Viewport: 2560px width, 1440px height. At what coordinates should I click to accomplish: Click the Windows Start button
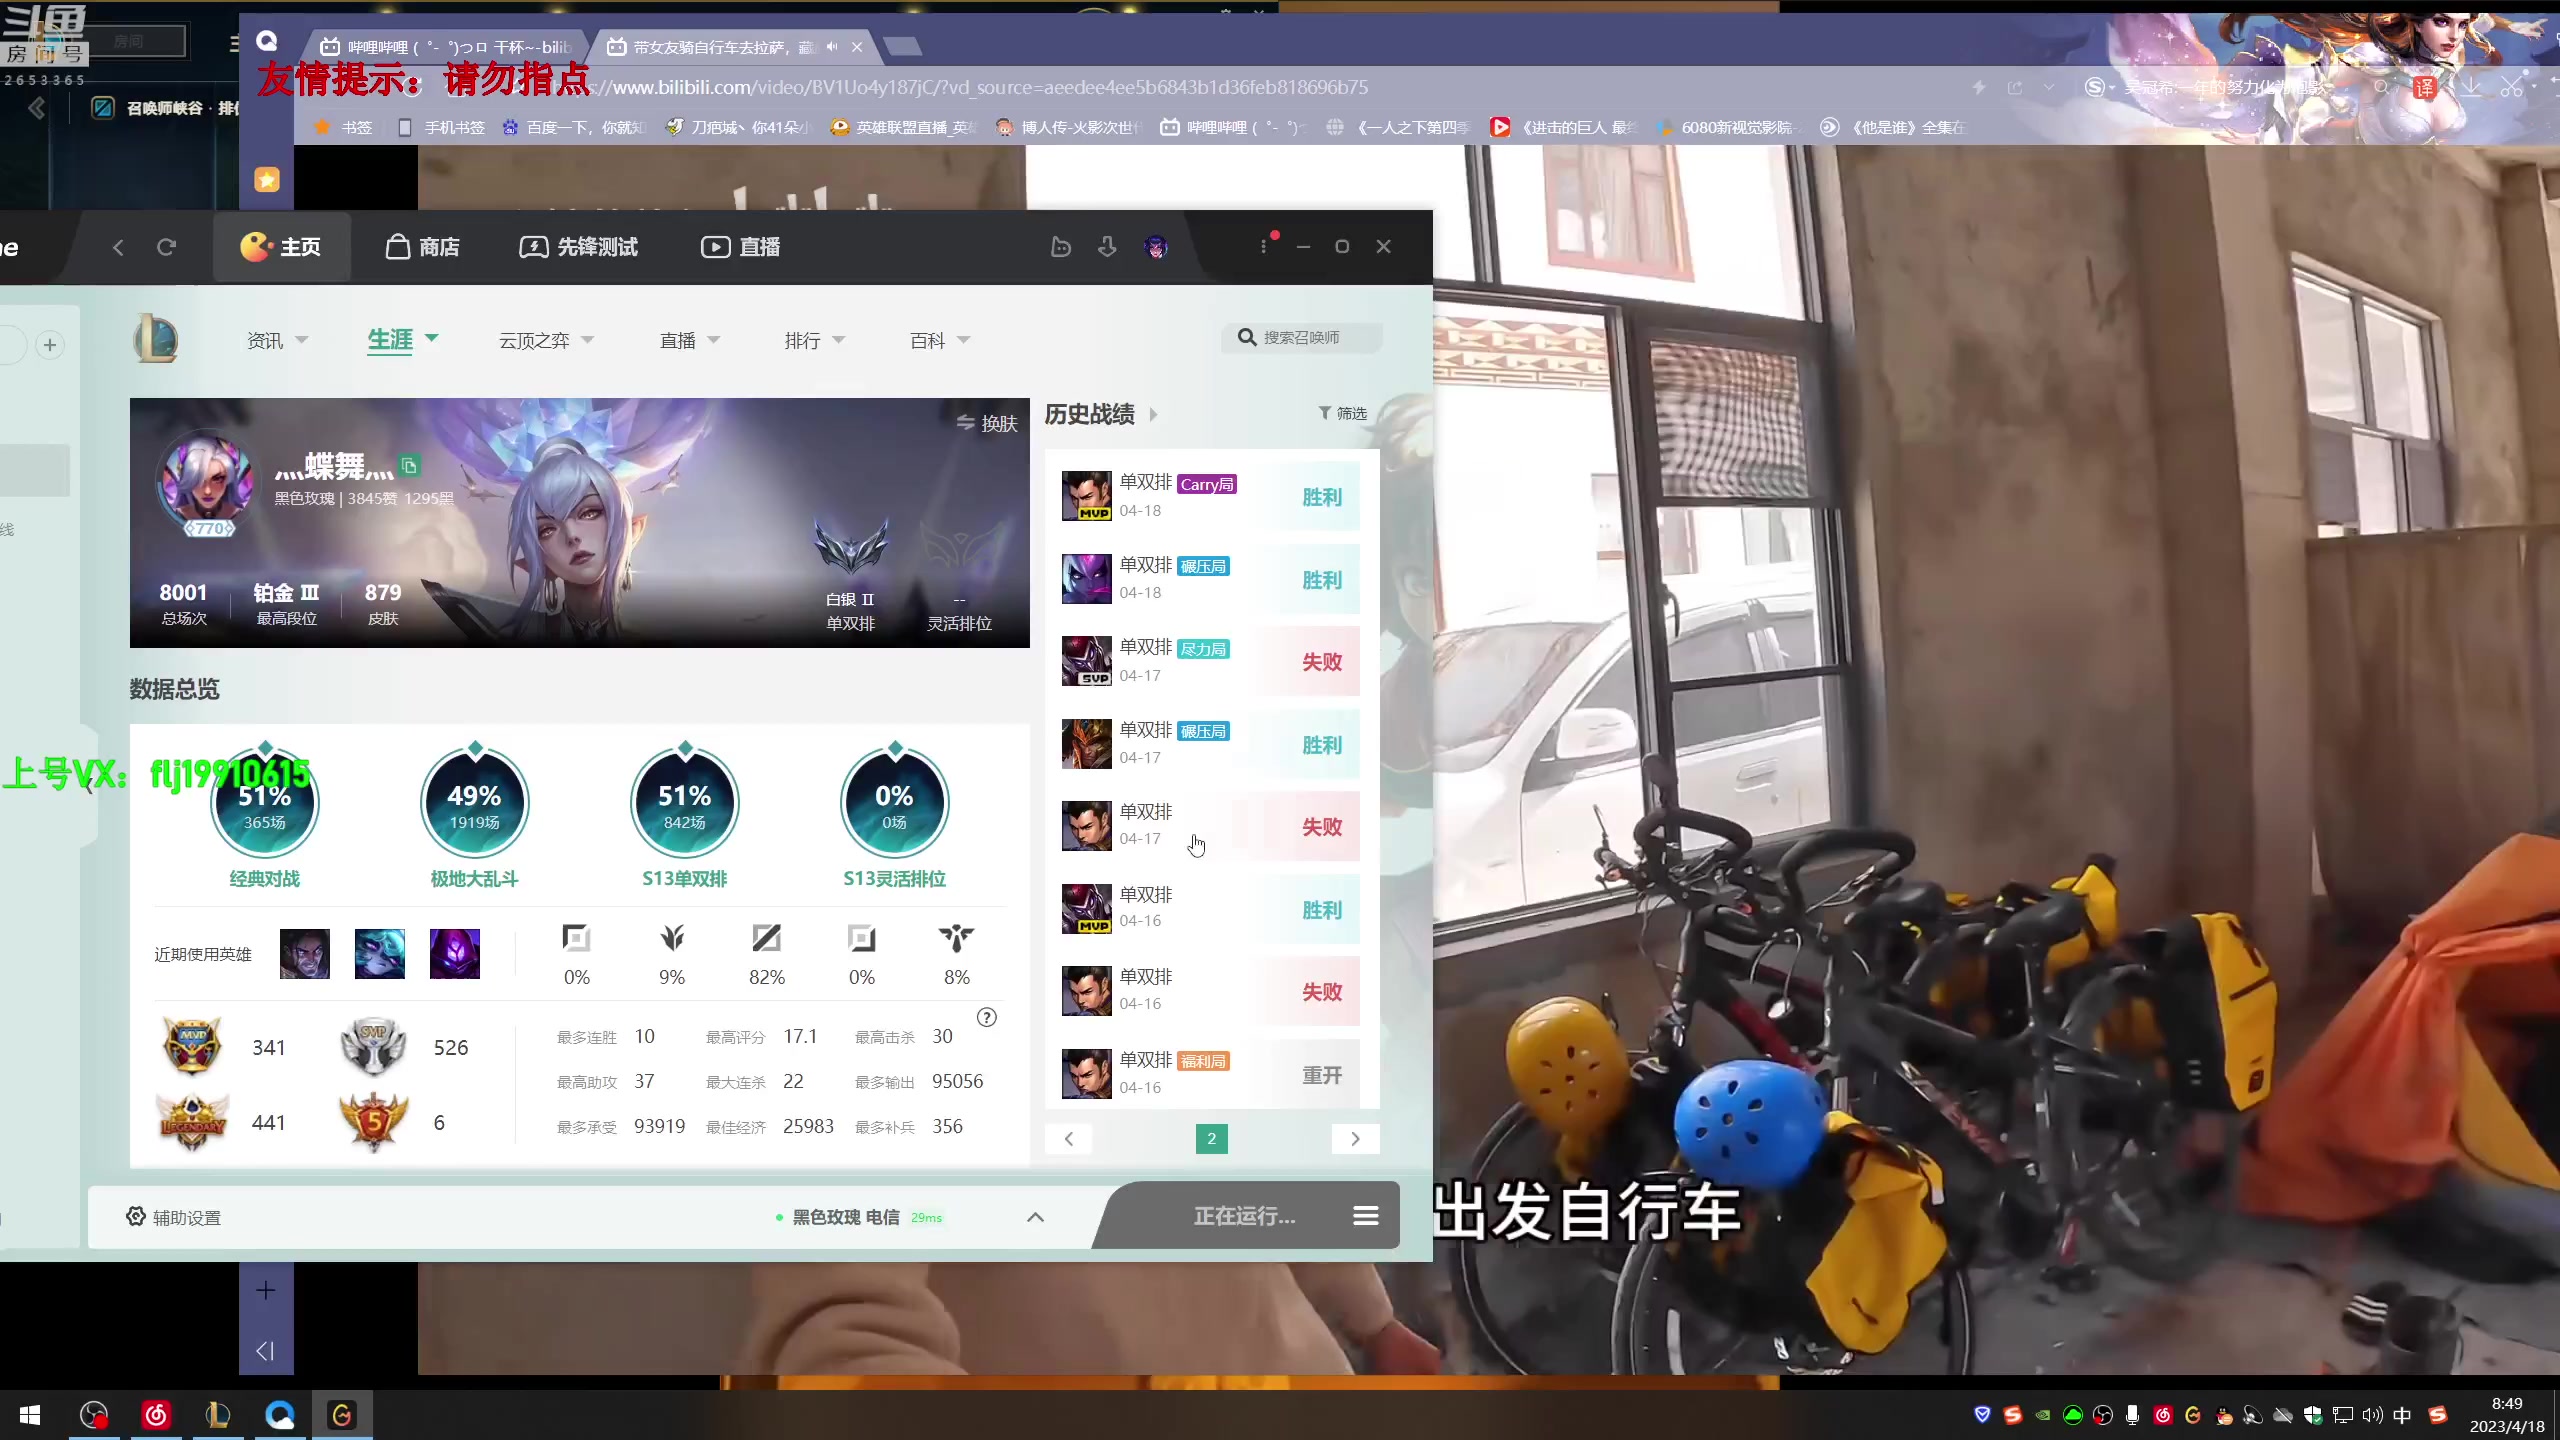tap(30, 1415)
